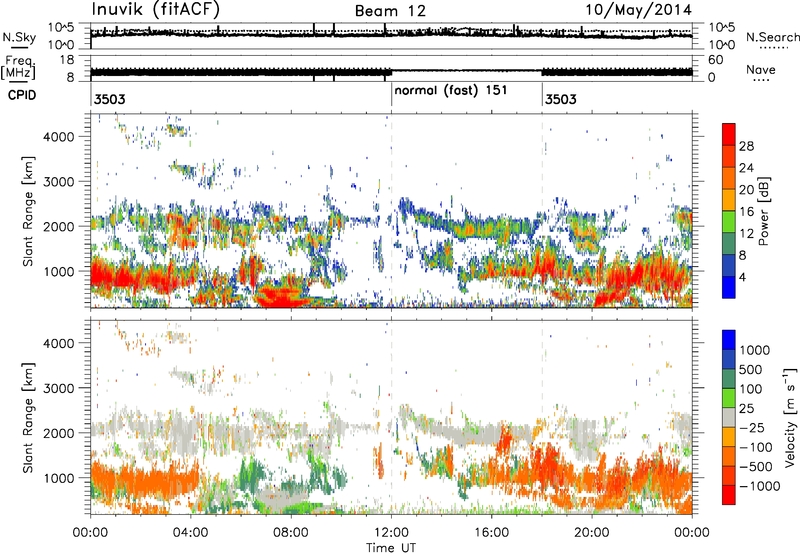
Task: Click the 'CPID' row label
Action: (x=22, y=95)
